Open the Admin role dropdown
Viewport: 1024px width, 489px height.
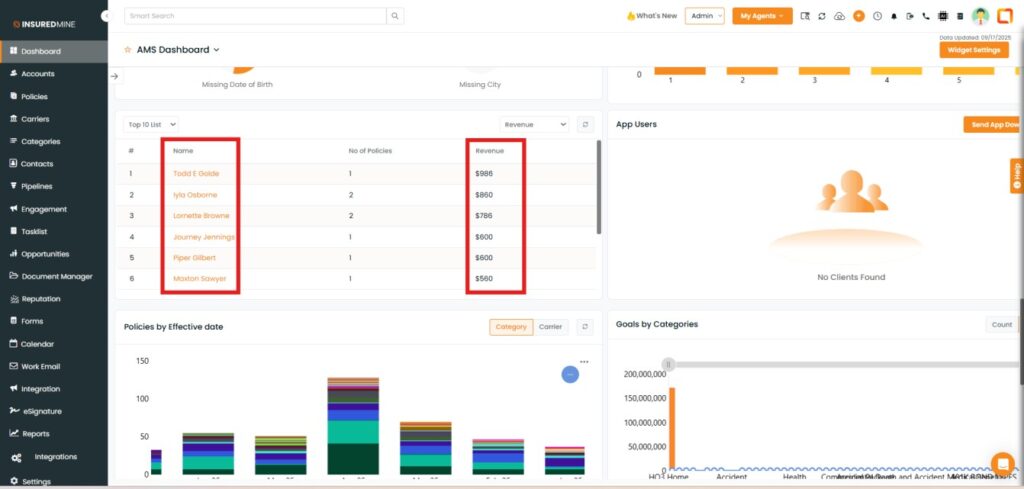coord(704,16)
